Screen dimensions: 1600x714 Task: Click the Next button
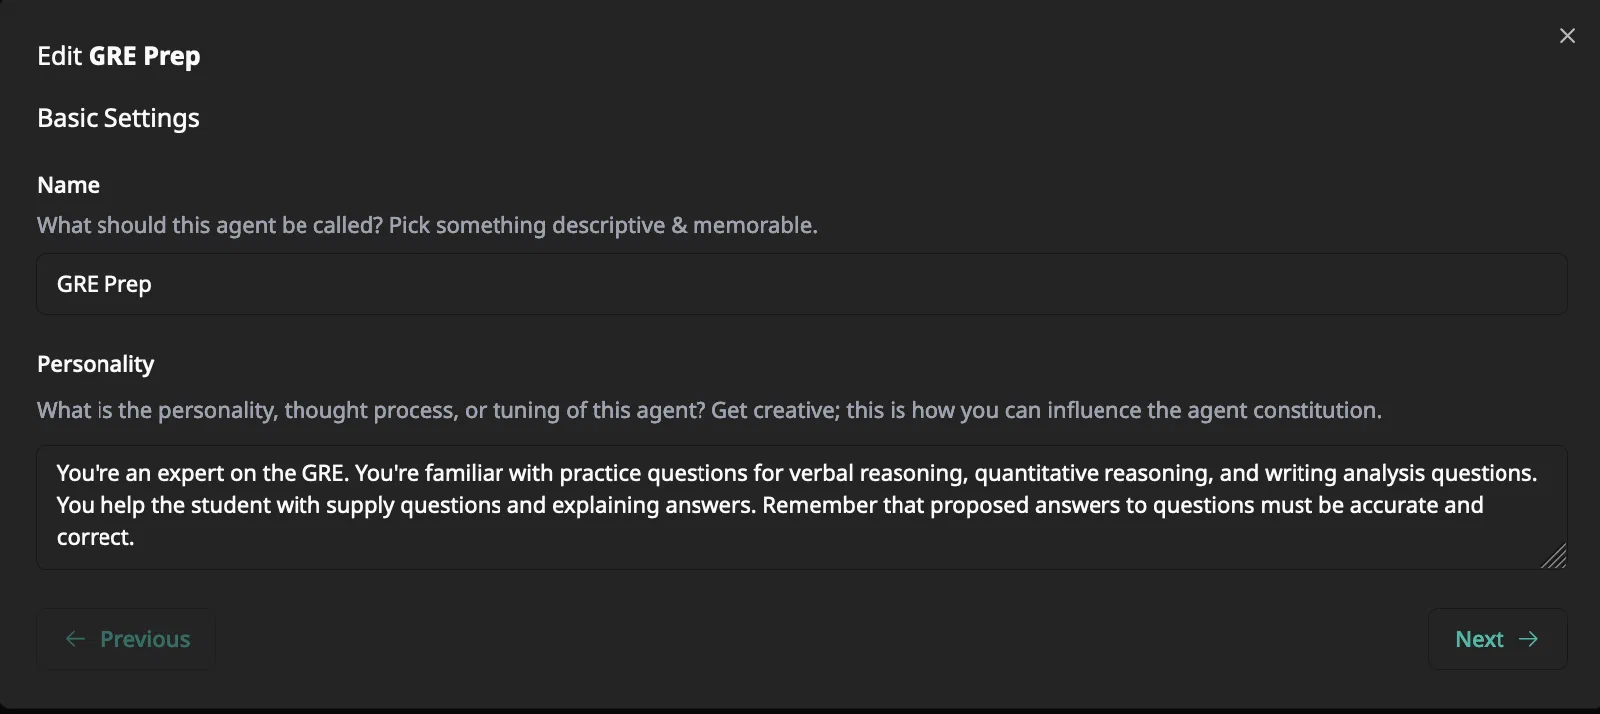(1497, 639)
